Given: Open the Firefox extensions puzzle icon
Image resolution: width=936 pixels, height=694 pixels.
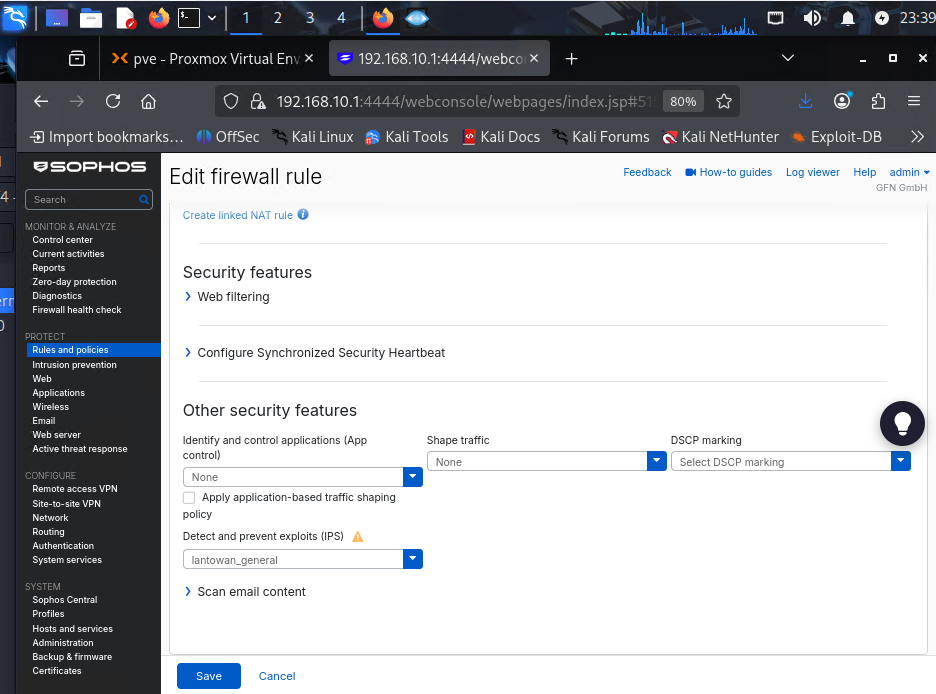Looking at the screenshot, I should 878,101.
